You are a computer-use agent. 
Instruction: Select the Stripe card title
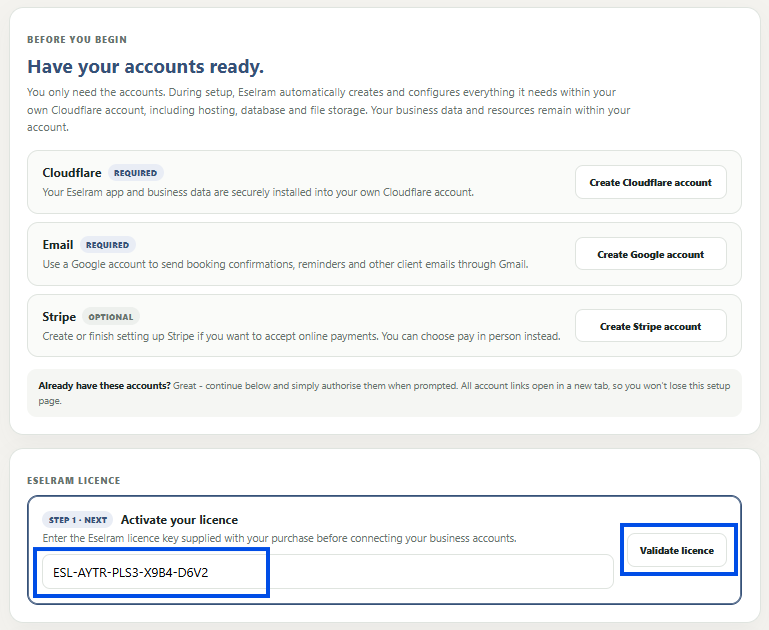pos(59,317)
